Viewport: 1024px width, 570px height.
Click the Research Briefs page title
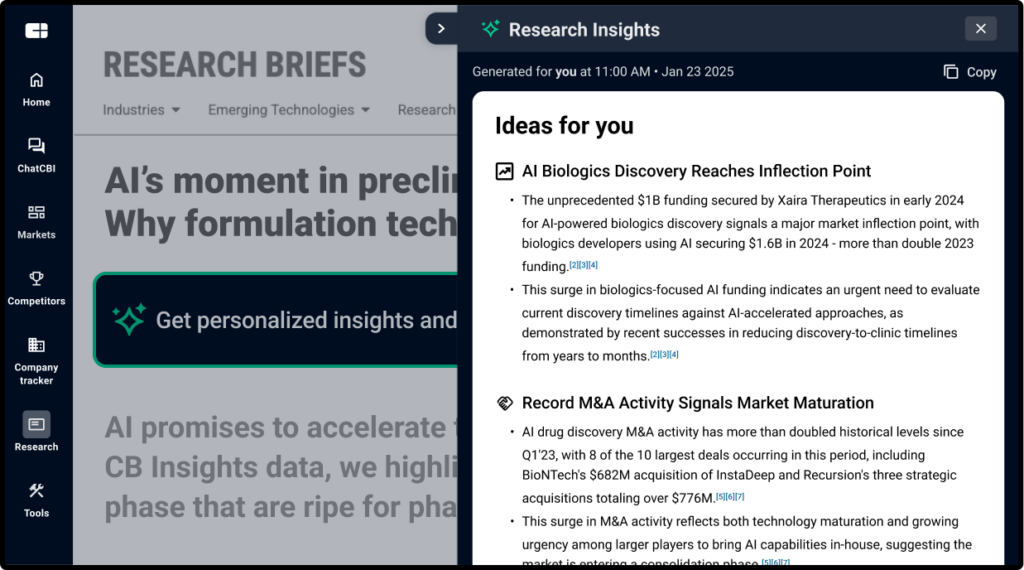click(235, 65)
